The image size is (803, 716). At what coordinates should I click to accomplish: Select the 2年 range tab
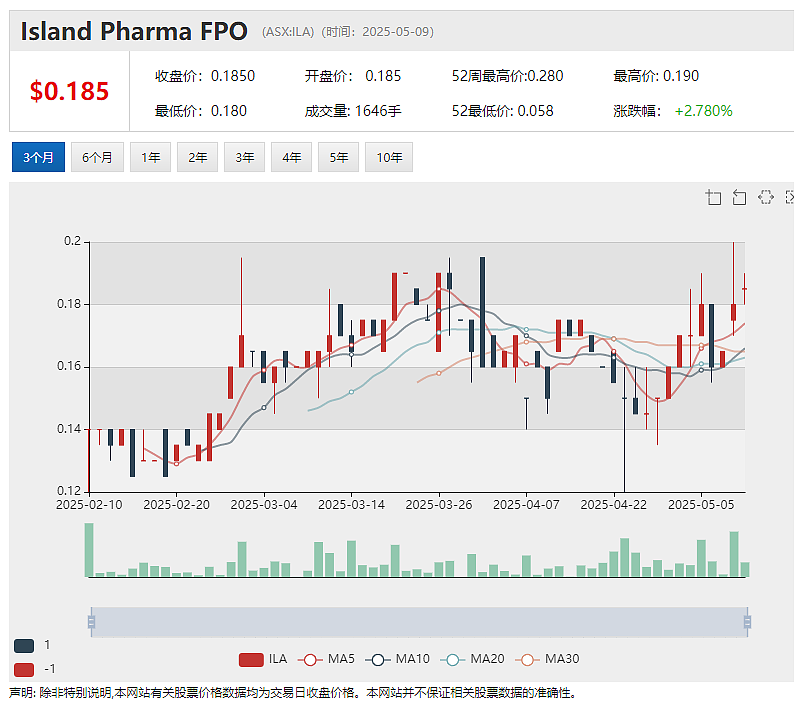(197, 157)
